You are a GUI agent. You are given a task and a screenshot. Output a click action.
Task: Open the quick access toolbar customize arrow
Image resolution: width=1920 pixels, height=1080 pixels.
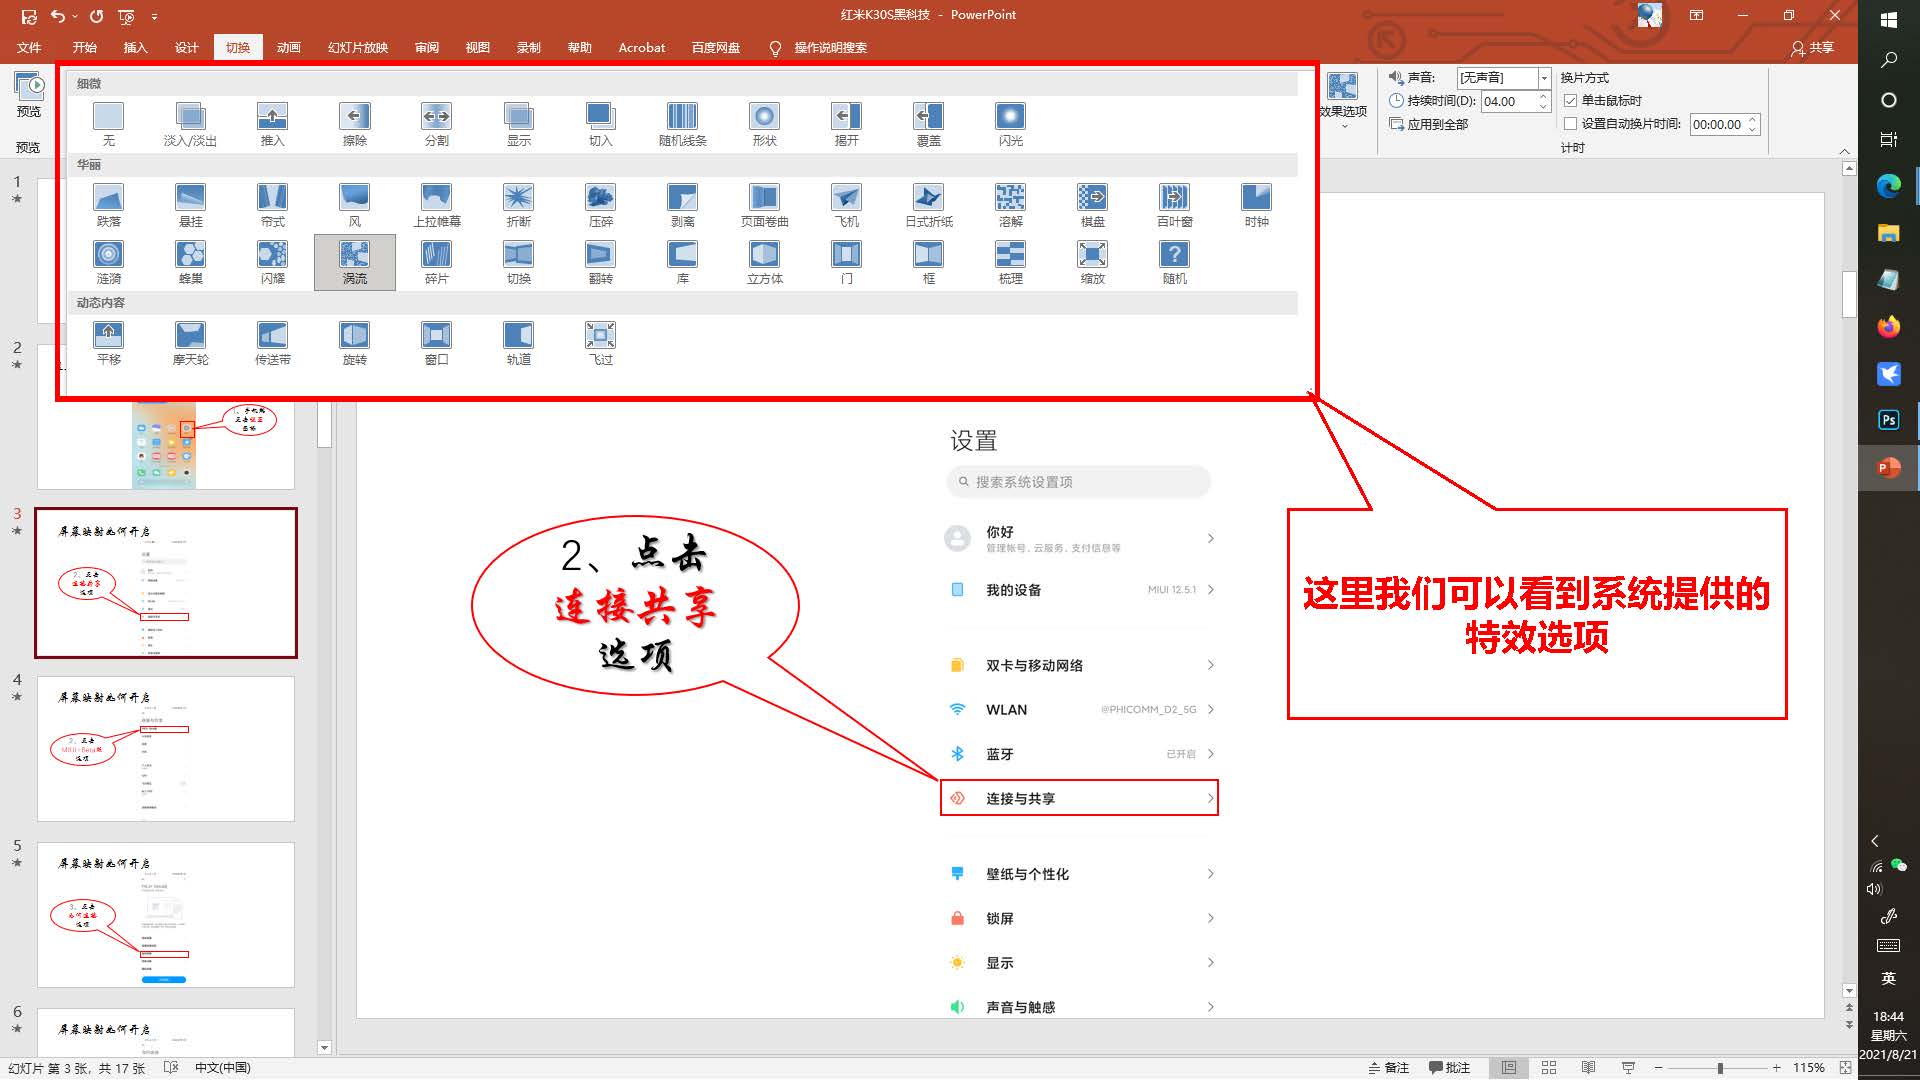click(x=154, y=16)
